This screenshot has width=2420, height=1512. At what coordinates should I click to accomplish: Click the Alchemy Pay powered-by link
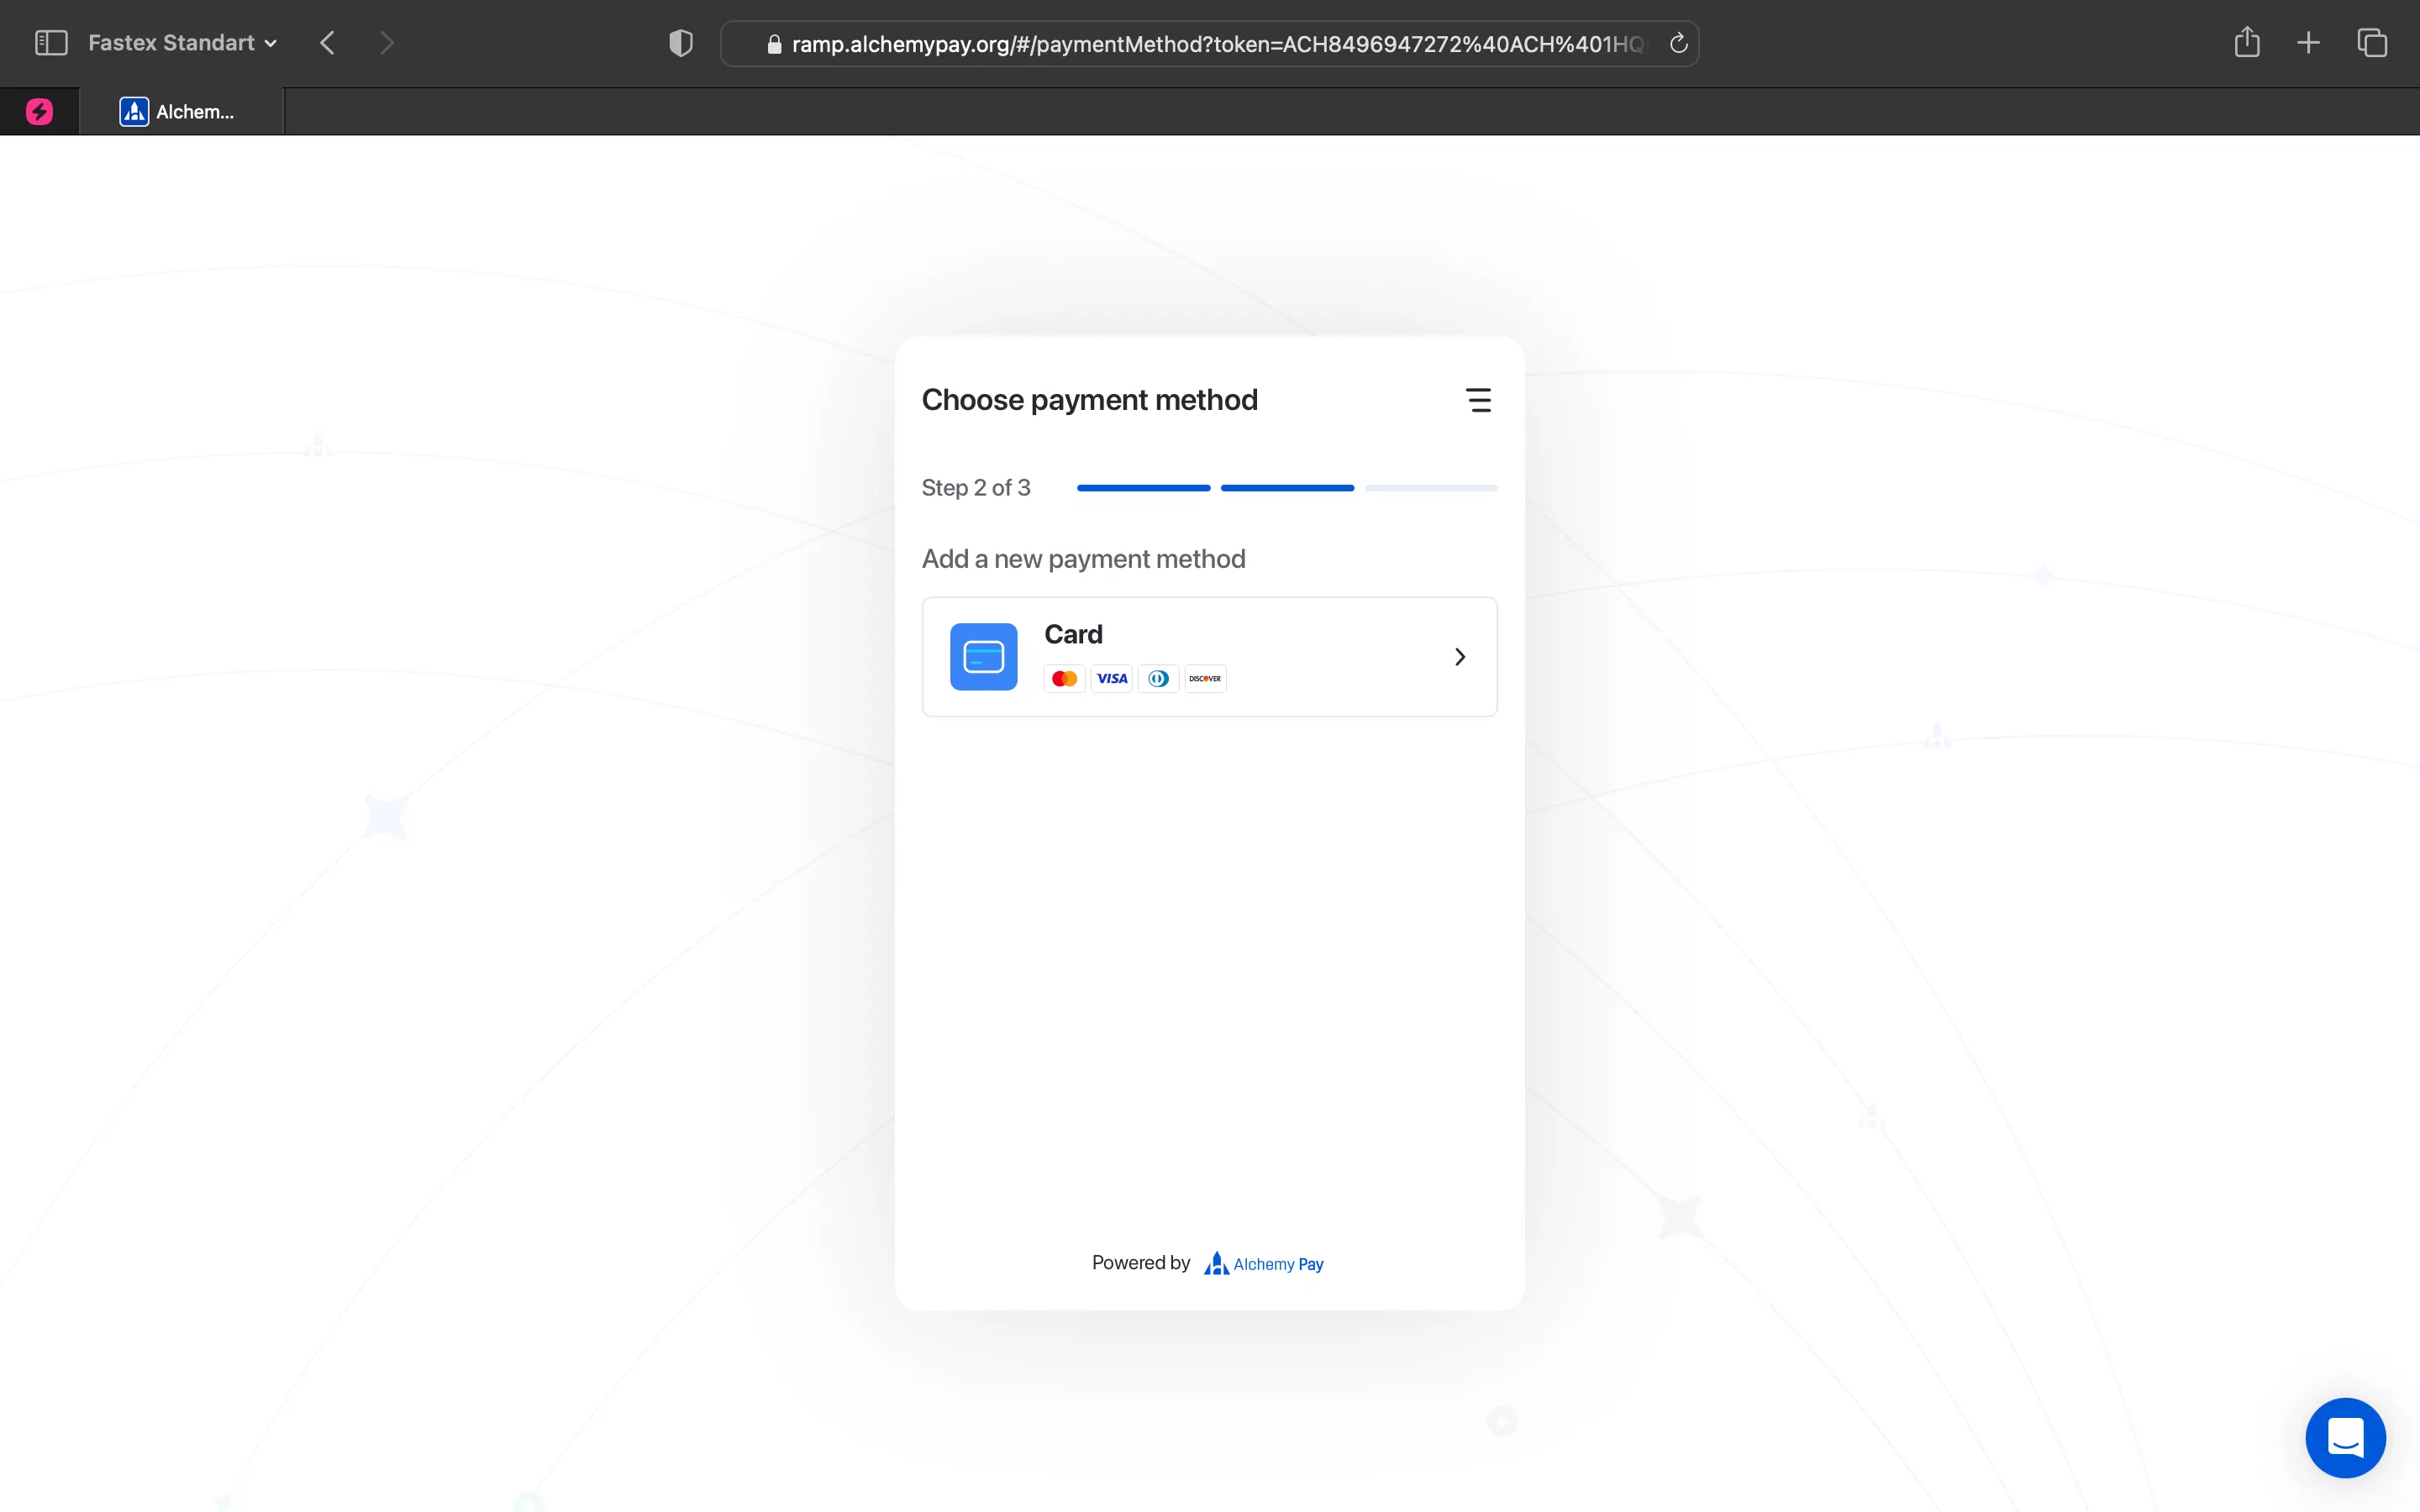tap(1263, 1263)
